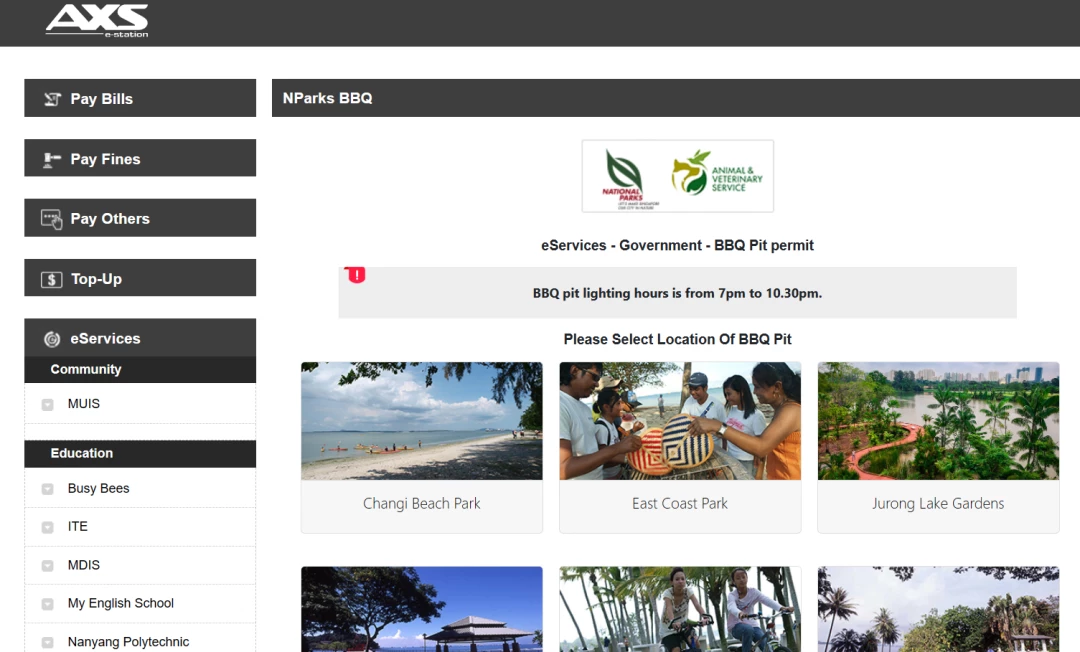Click the red exclamation alert icon
The image size is (1080, 652).
[356, 275]
